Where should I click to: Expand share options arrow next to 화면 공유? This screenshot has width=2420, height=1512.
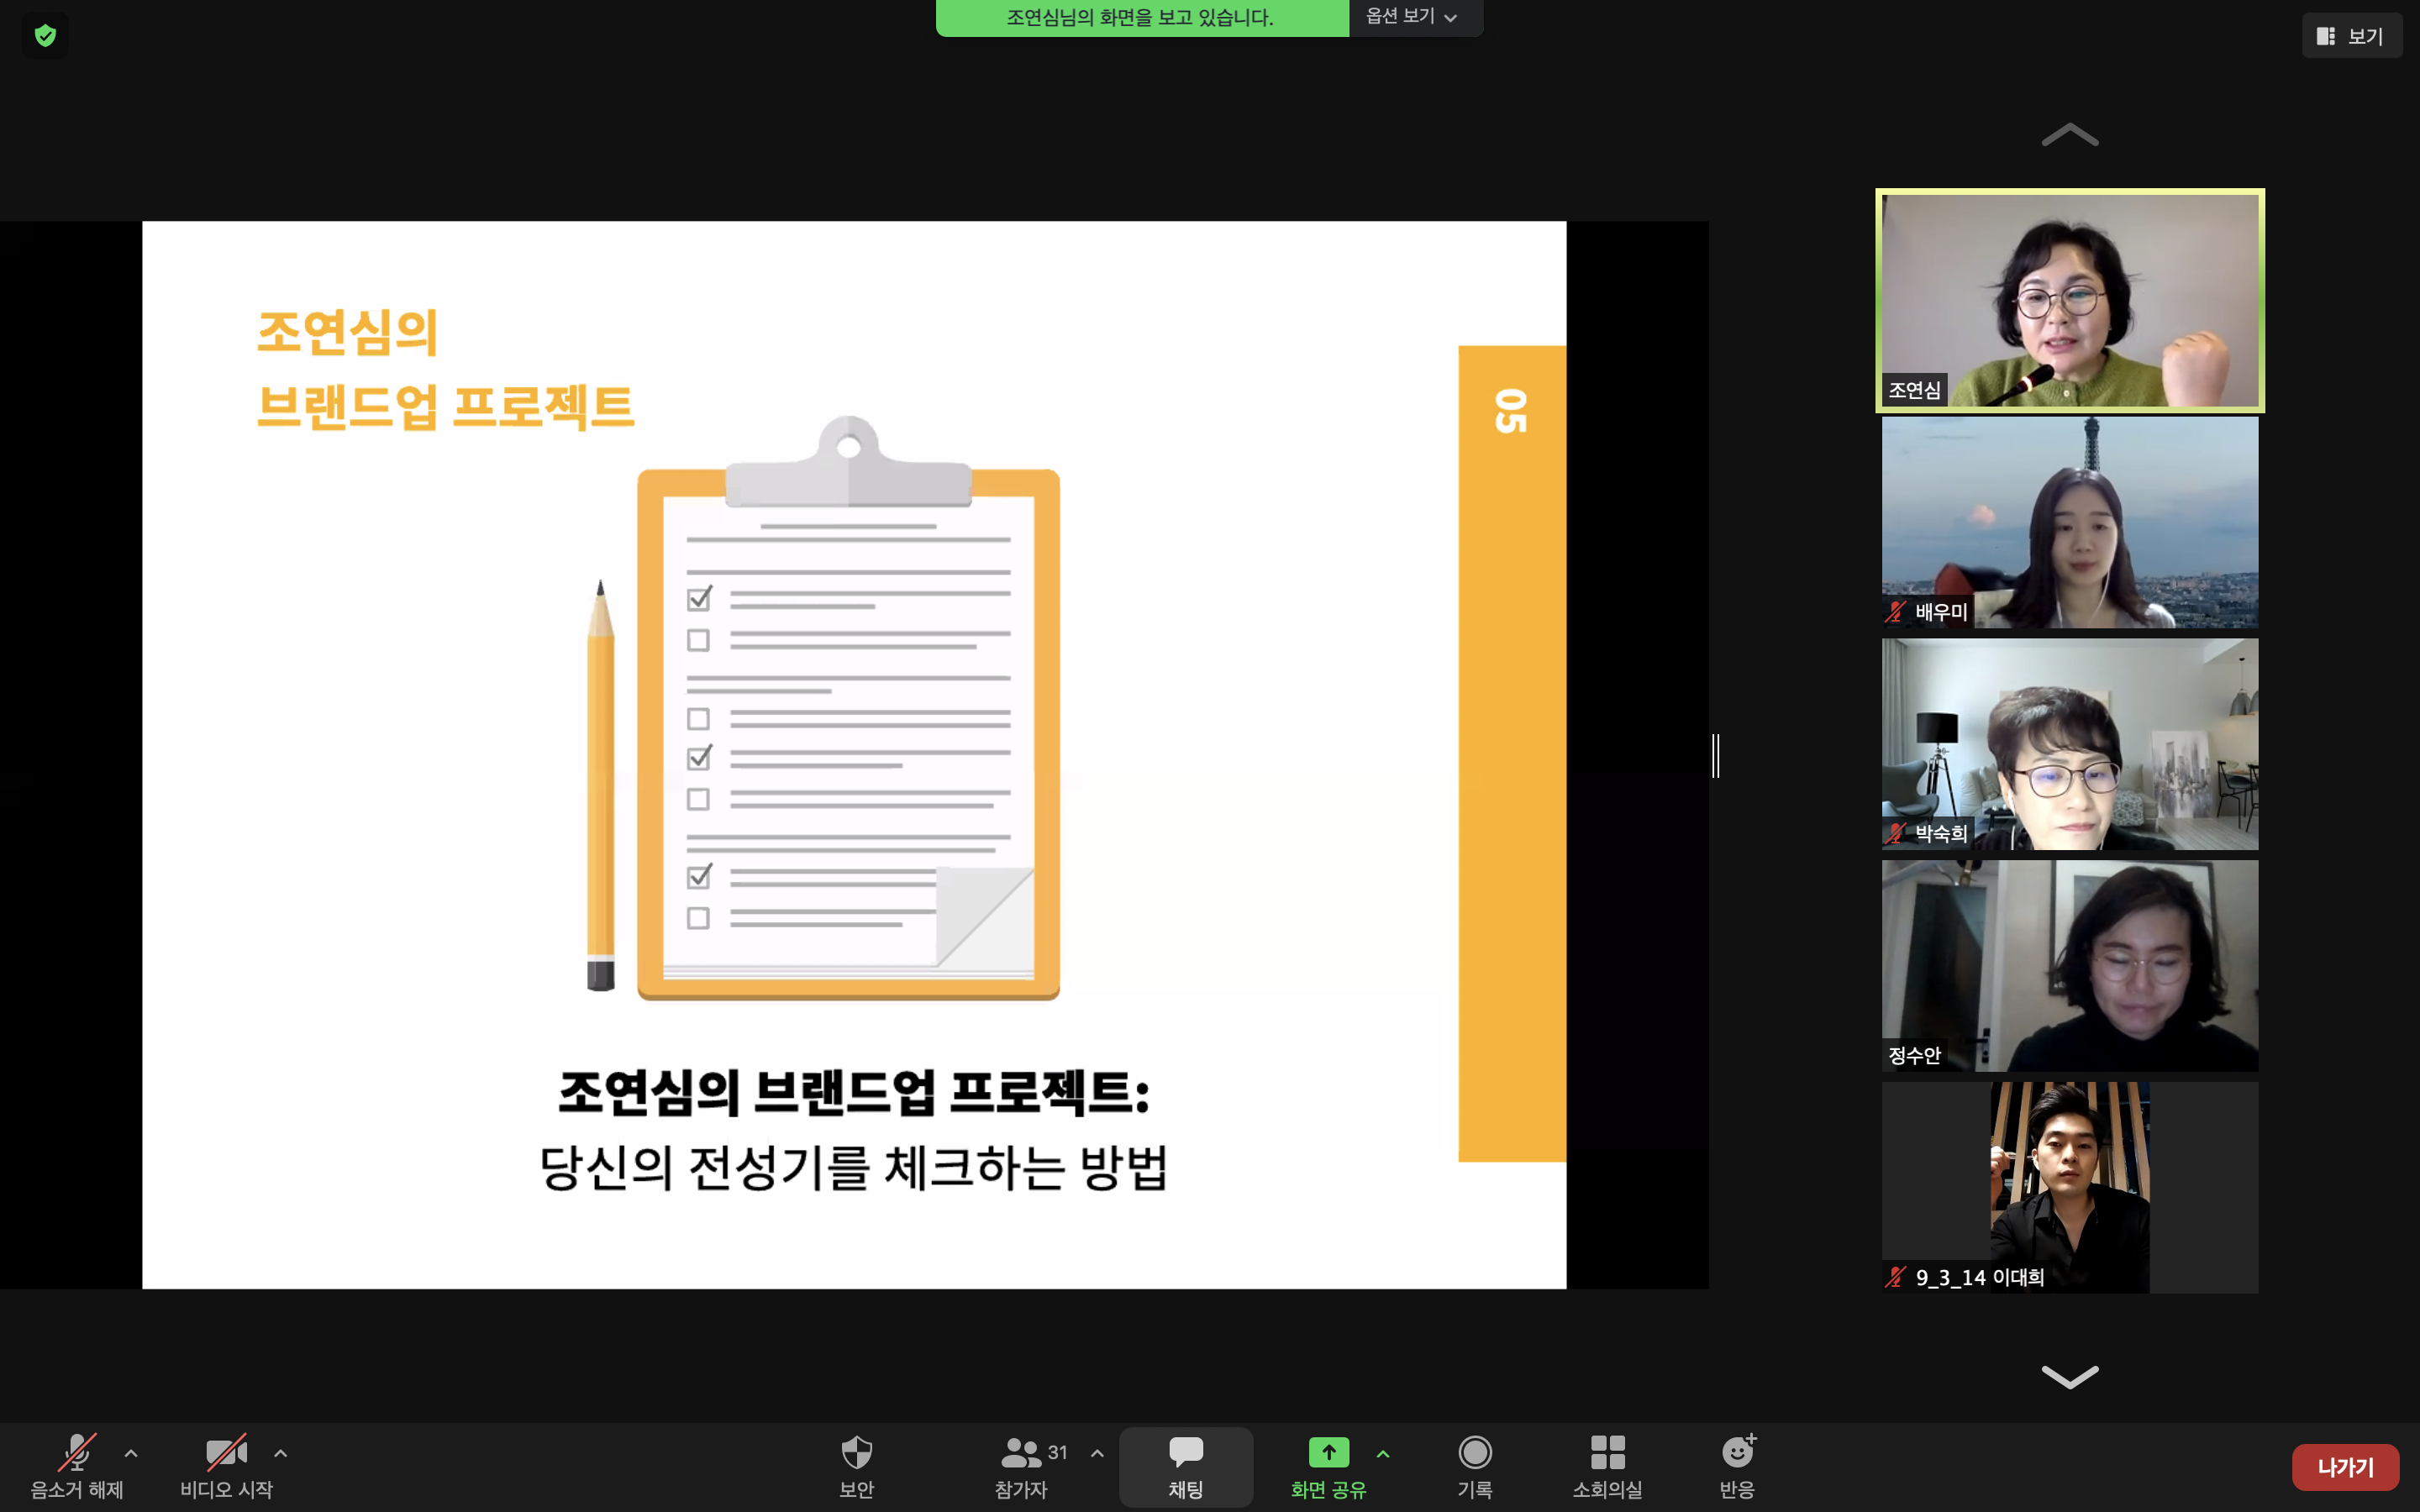[1383, 1453]
